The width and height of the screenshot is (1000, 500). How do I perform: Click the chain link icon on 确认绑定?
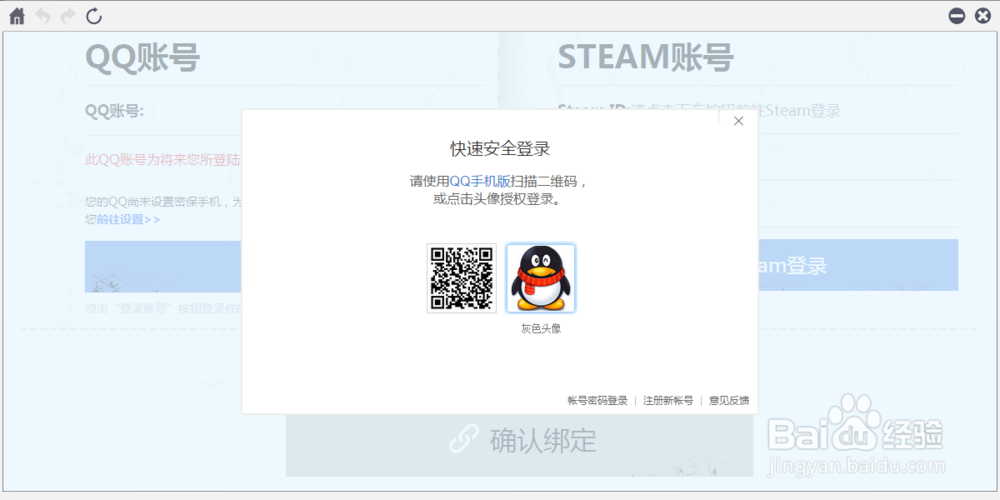(x=464, y=441)
